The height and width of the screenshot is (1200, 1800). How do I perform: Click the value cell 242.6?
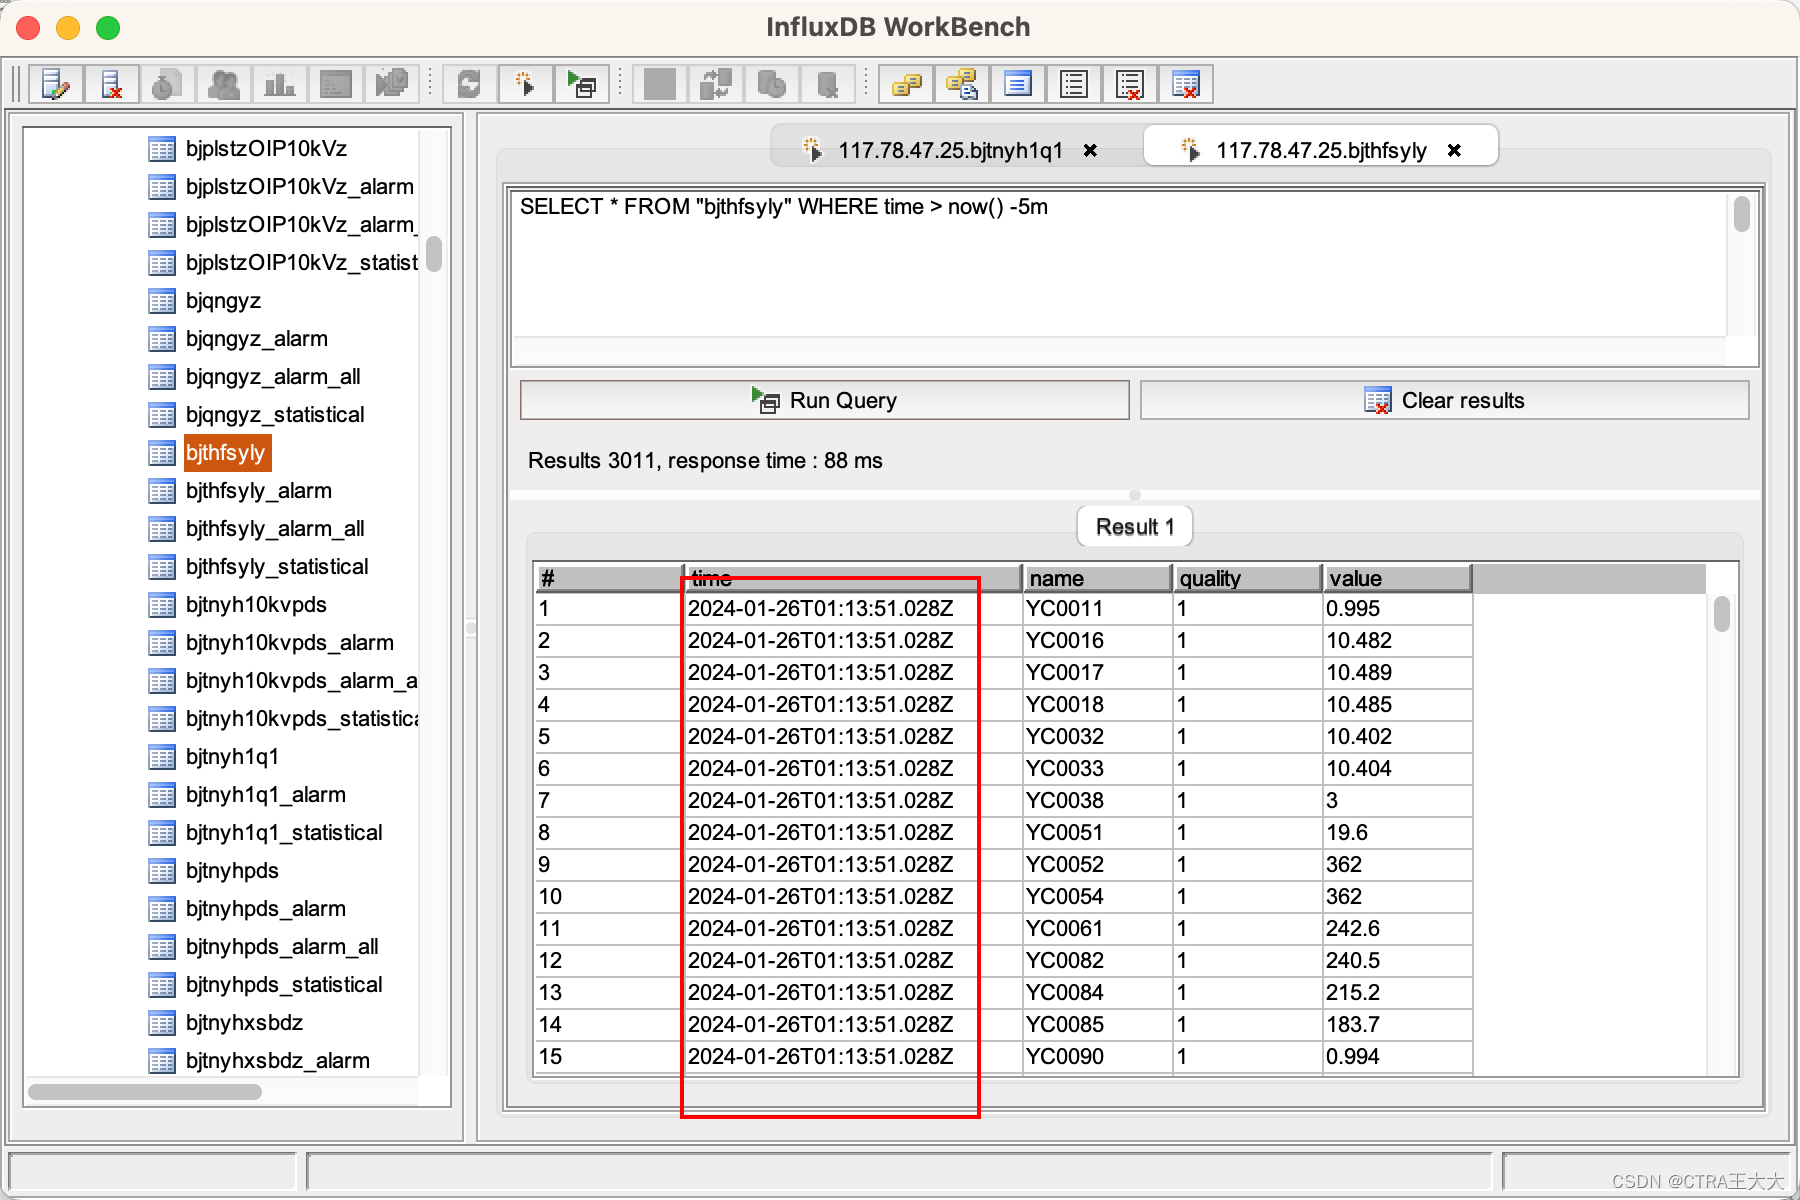click(x=1397, y=929)
